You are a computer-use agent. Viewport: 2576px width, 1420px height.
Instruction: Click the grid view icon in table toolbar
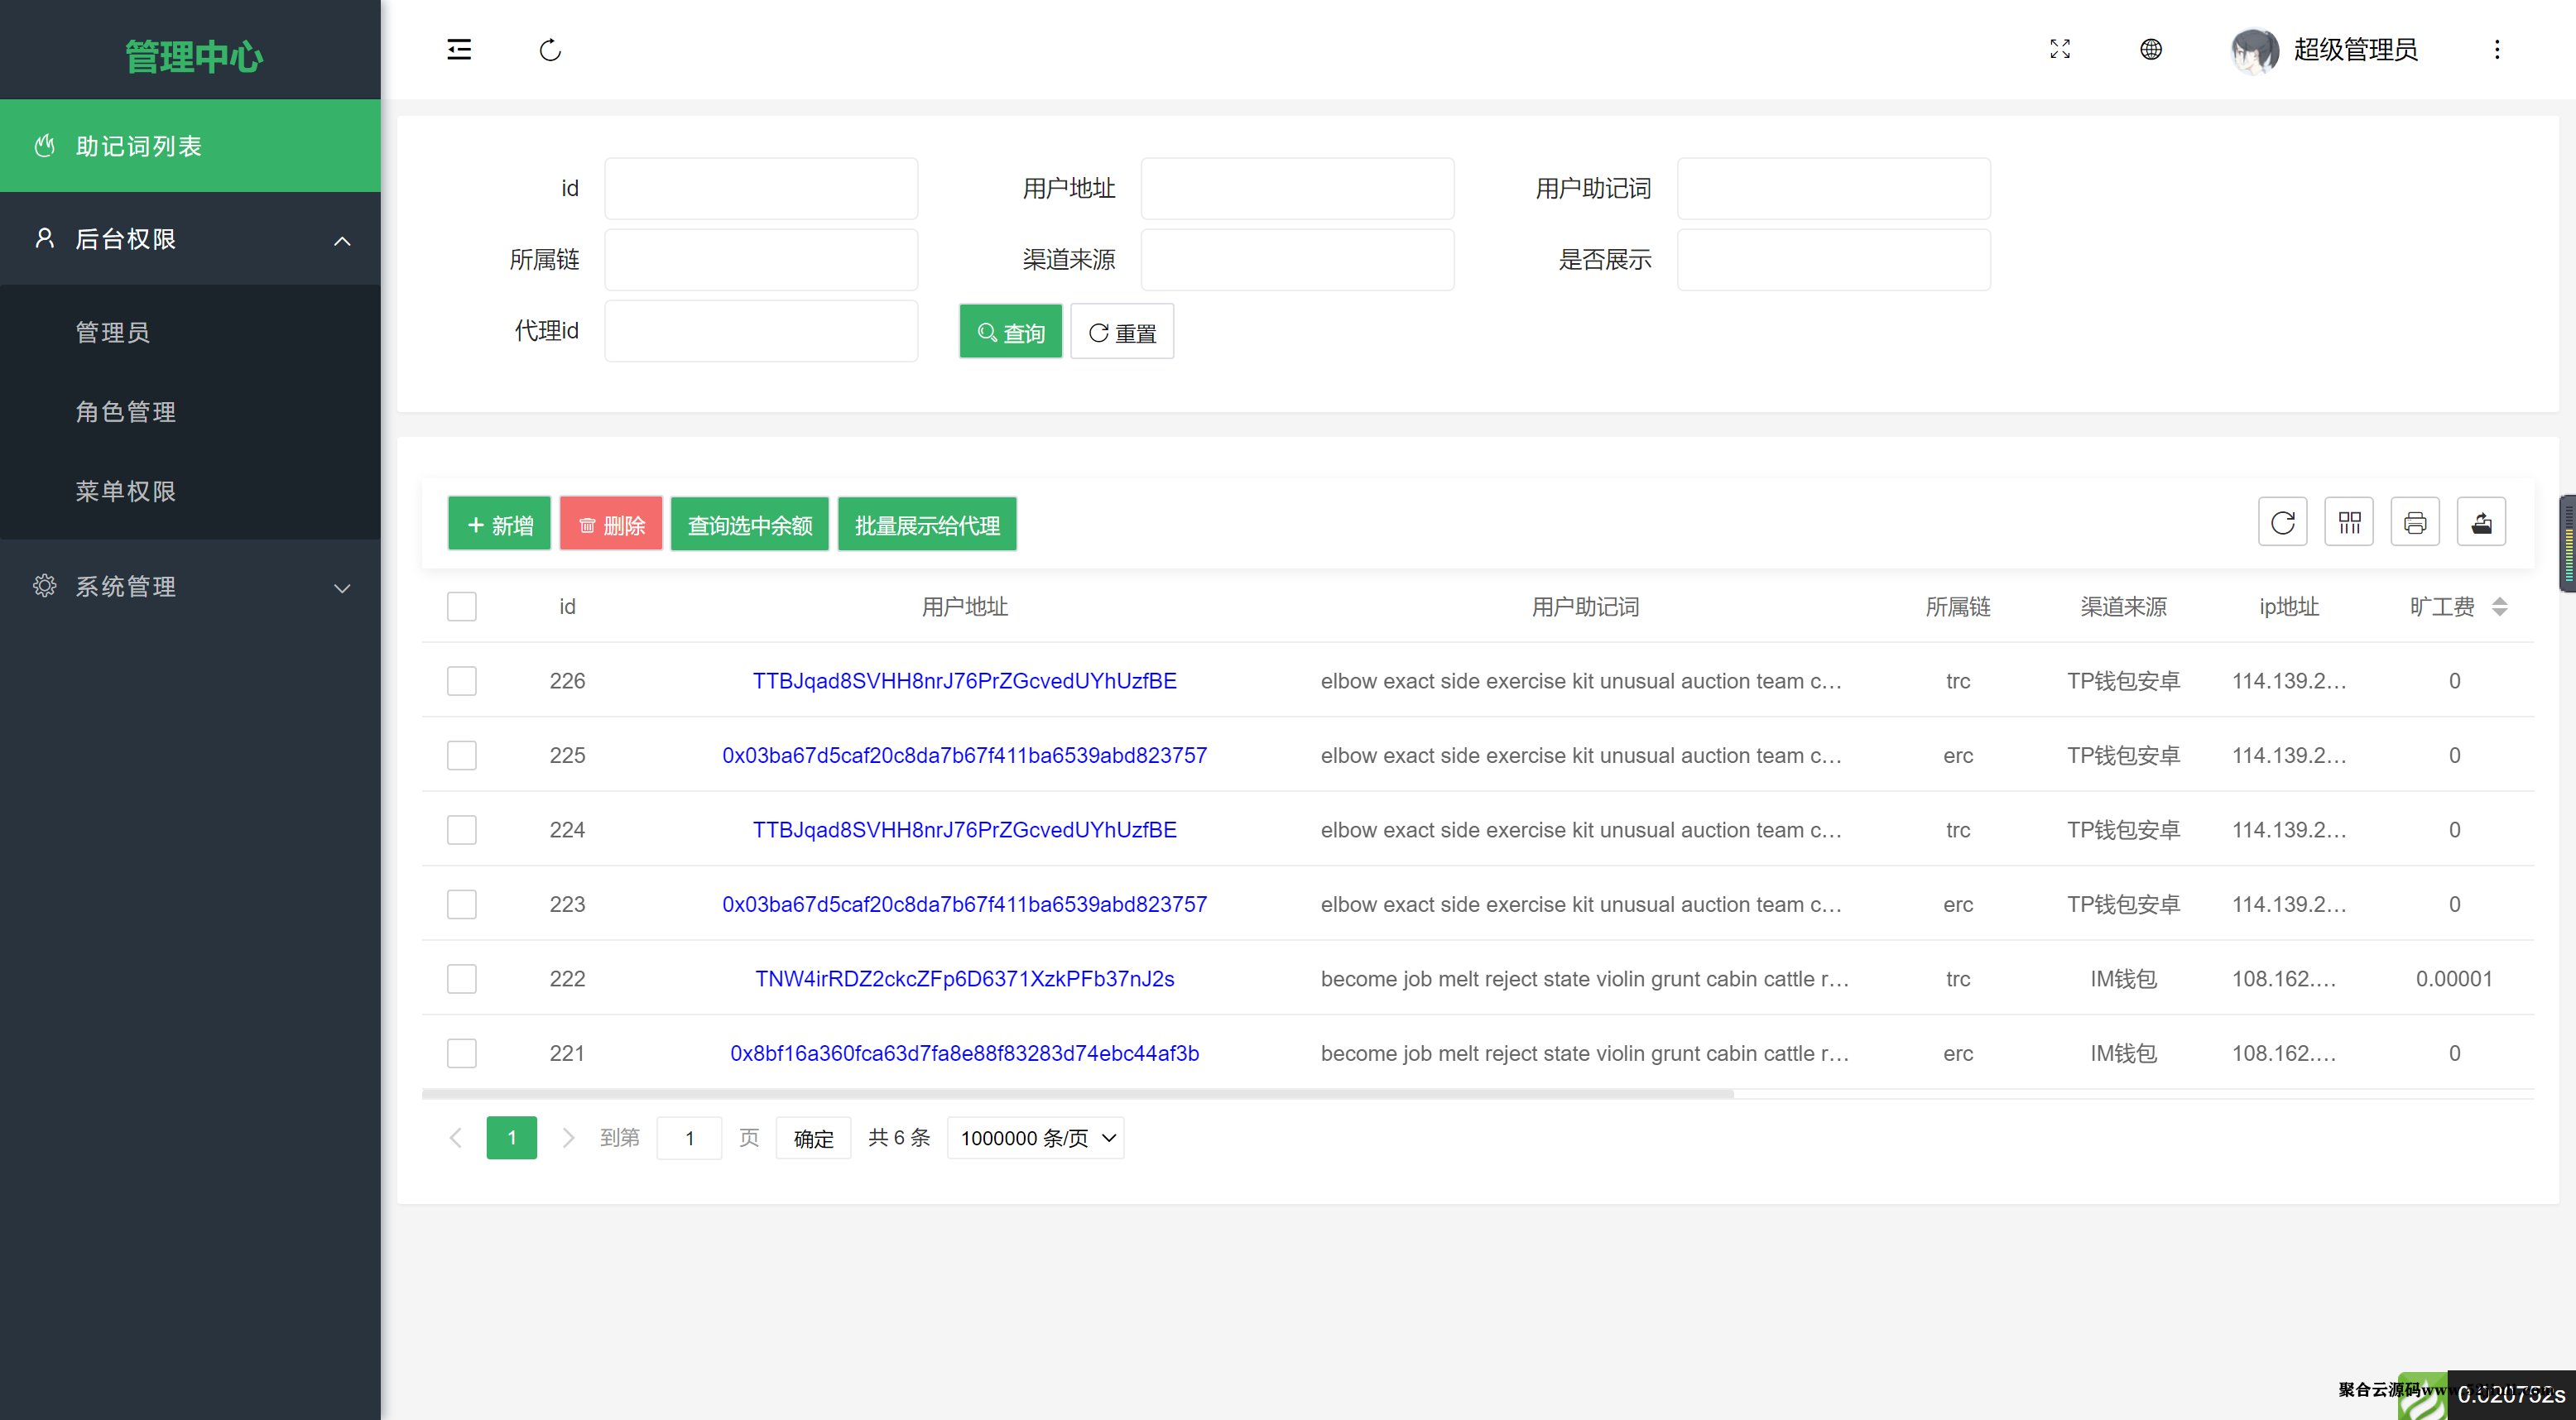coord(2350,521)
